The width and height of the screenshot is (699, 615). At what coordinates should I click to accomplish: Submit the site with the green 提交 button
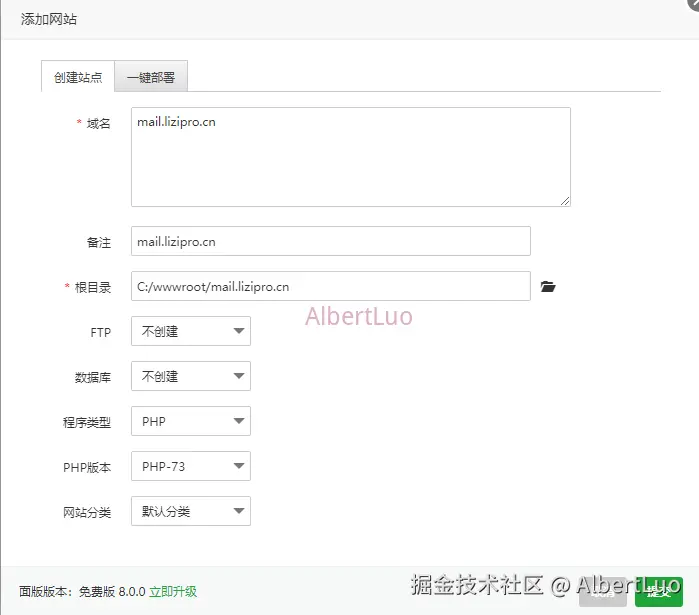(x=659, y=592)
